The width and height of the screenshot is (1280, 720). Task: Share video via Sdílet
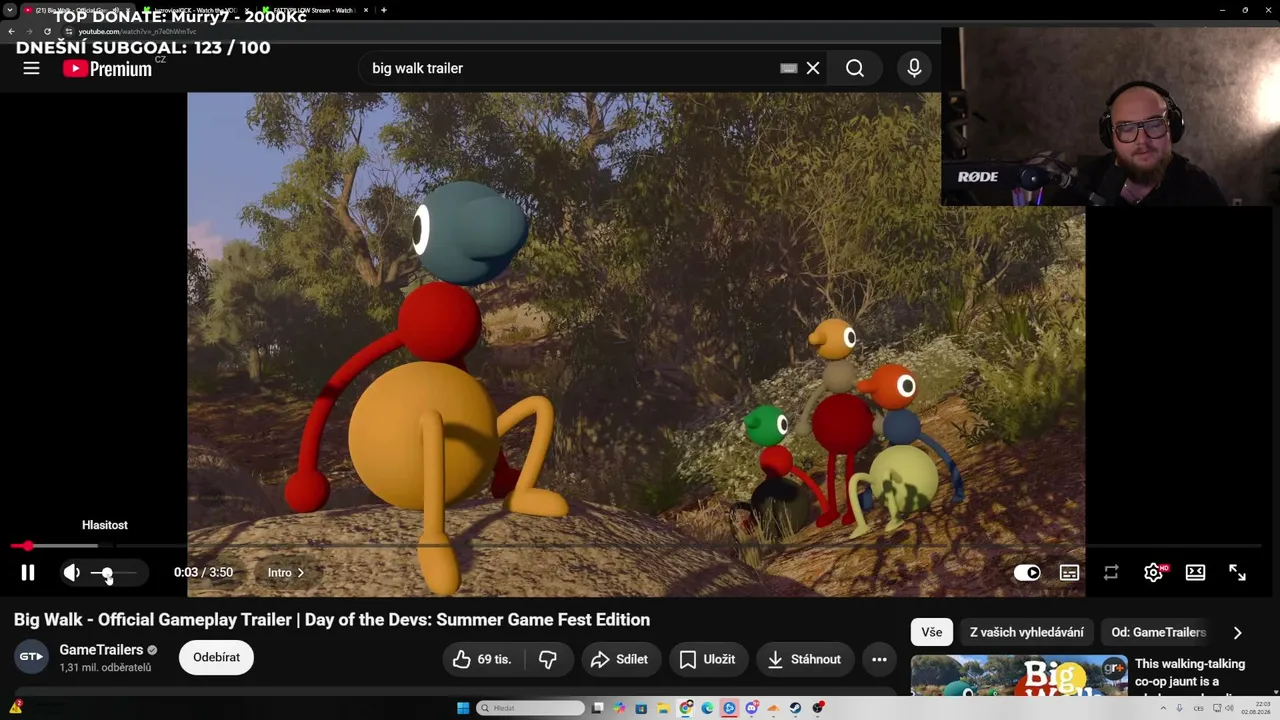click(620, 659)
